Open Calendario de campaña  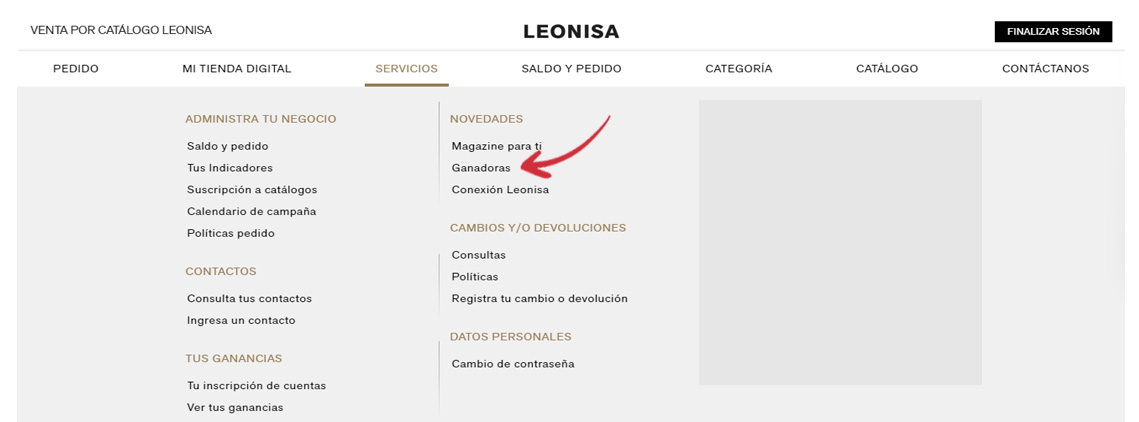pos(251,212)
